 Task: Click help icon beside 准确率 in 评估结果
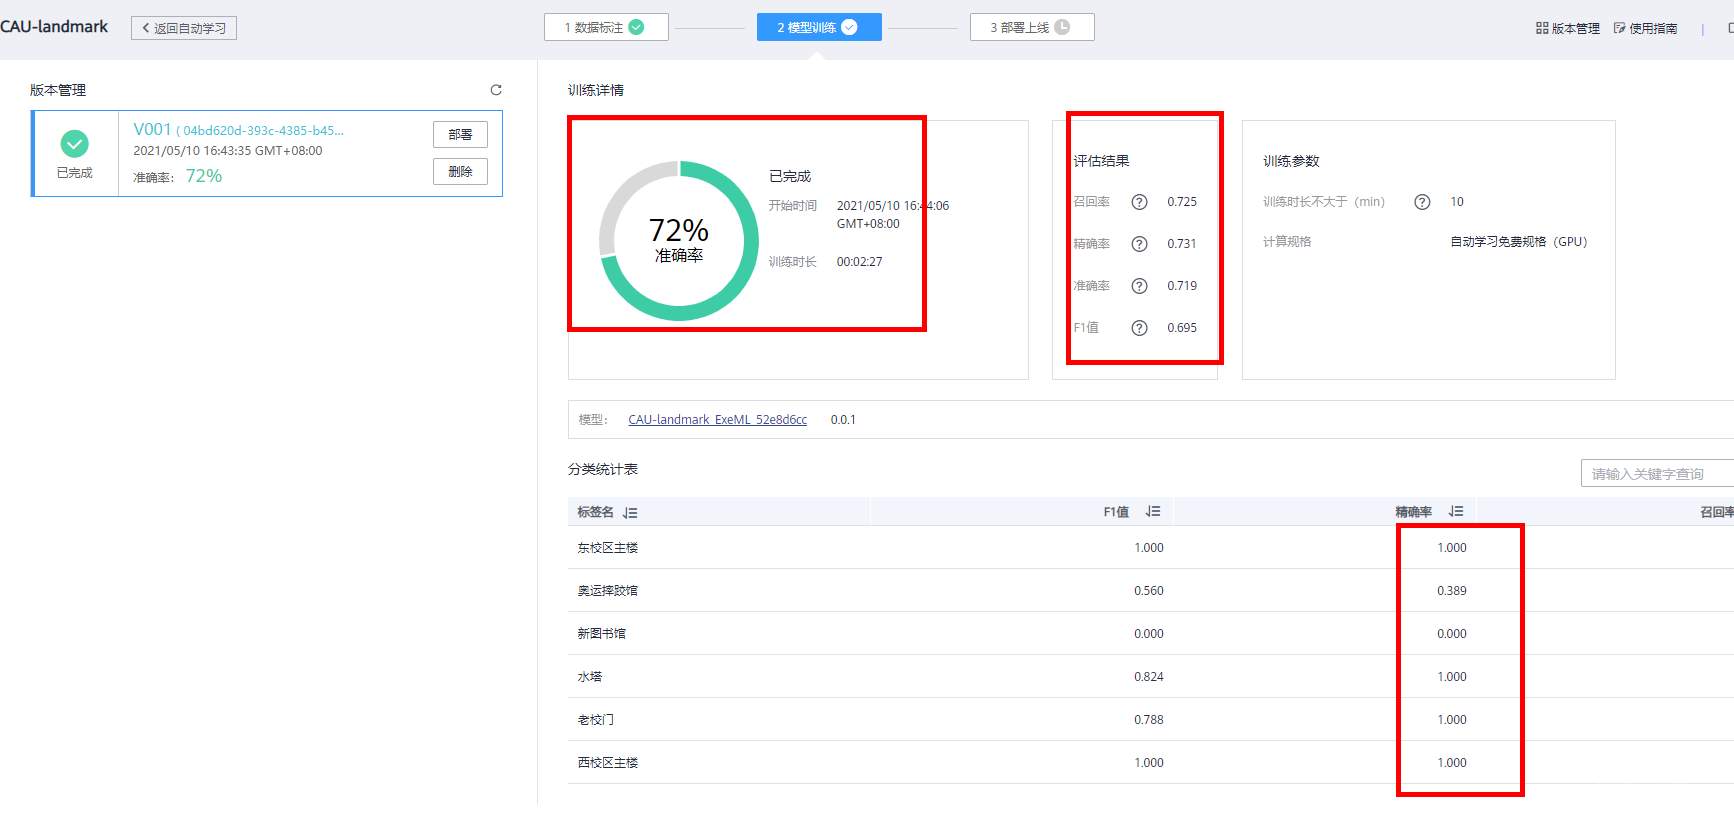pos(1139,286)
